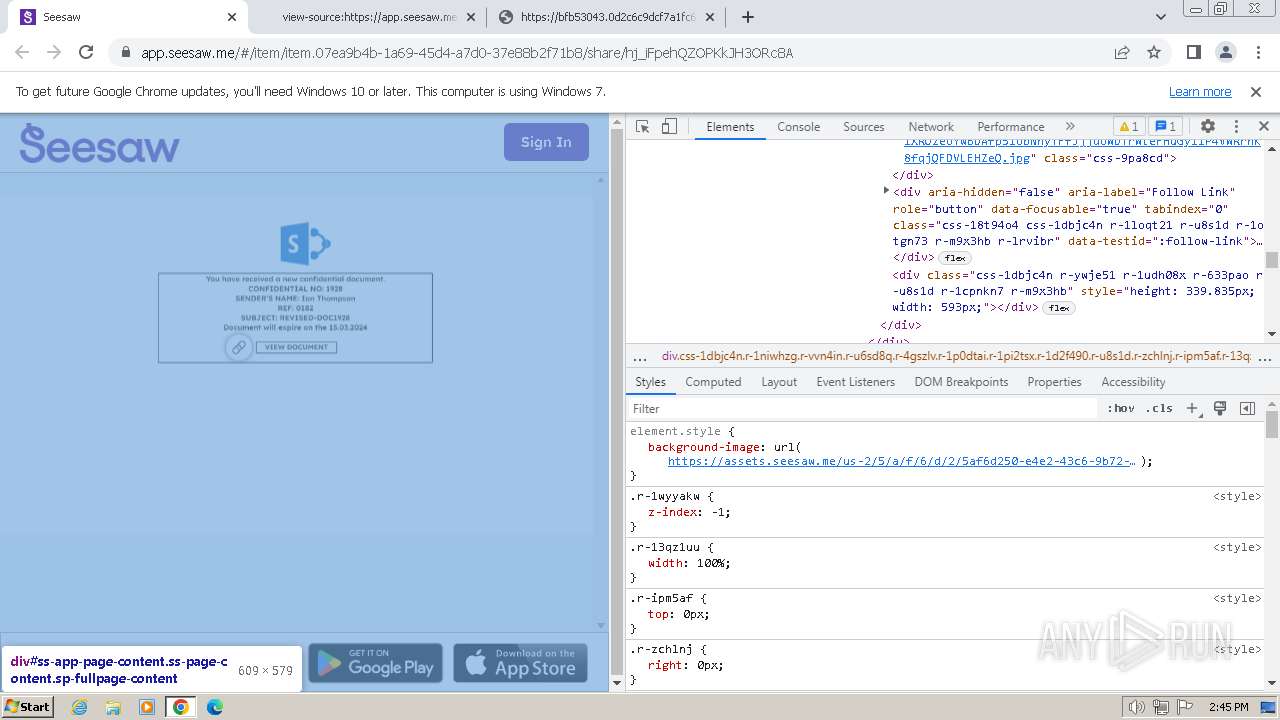Switch to the view-source tab
Viewport: 1280px width, 720px height.
tap(369, 17)
